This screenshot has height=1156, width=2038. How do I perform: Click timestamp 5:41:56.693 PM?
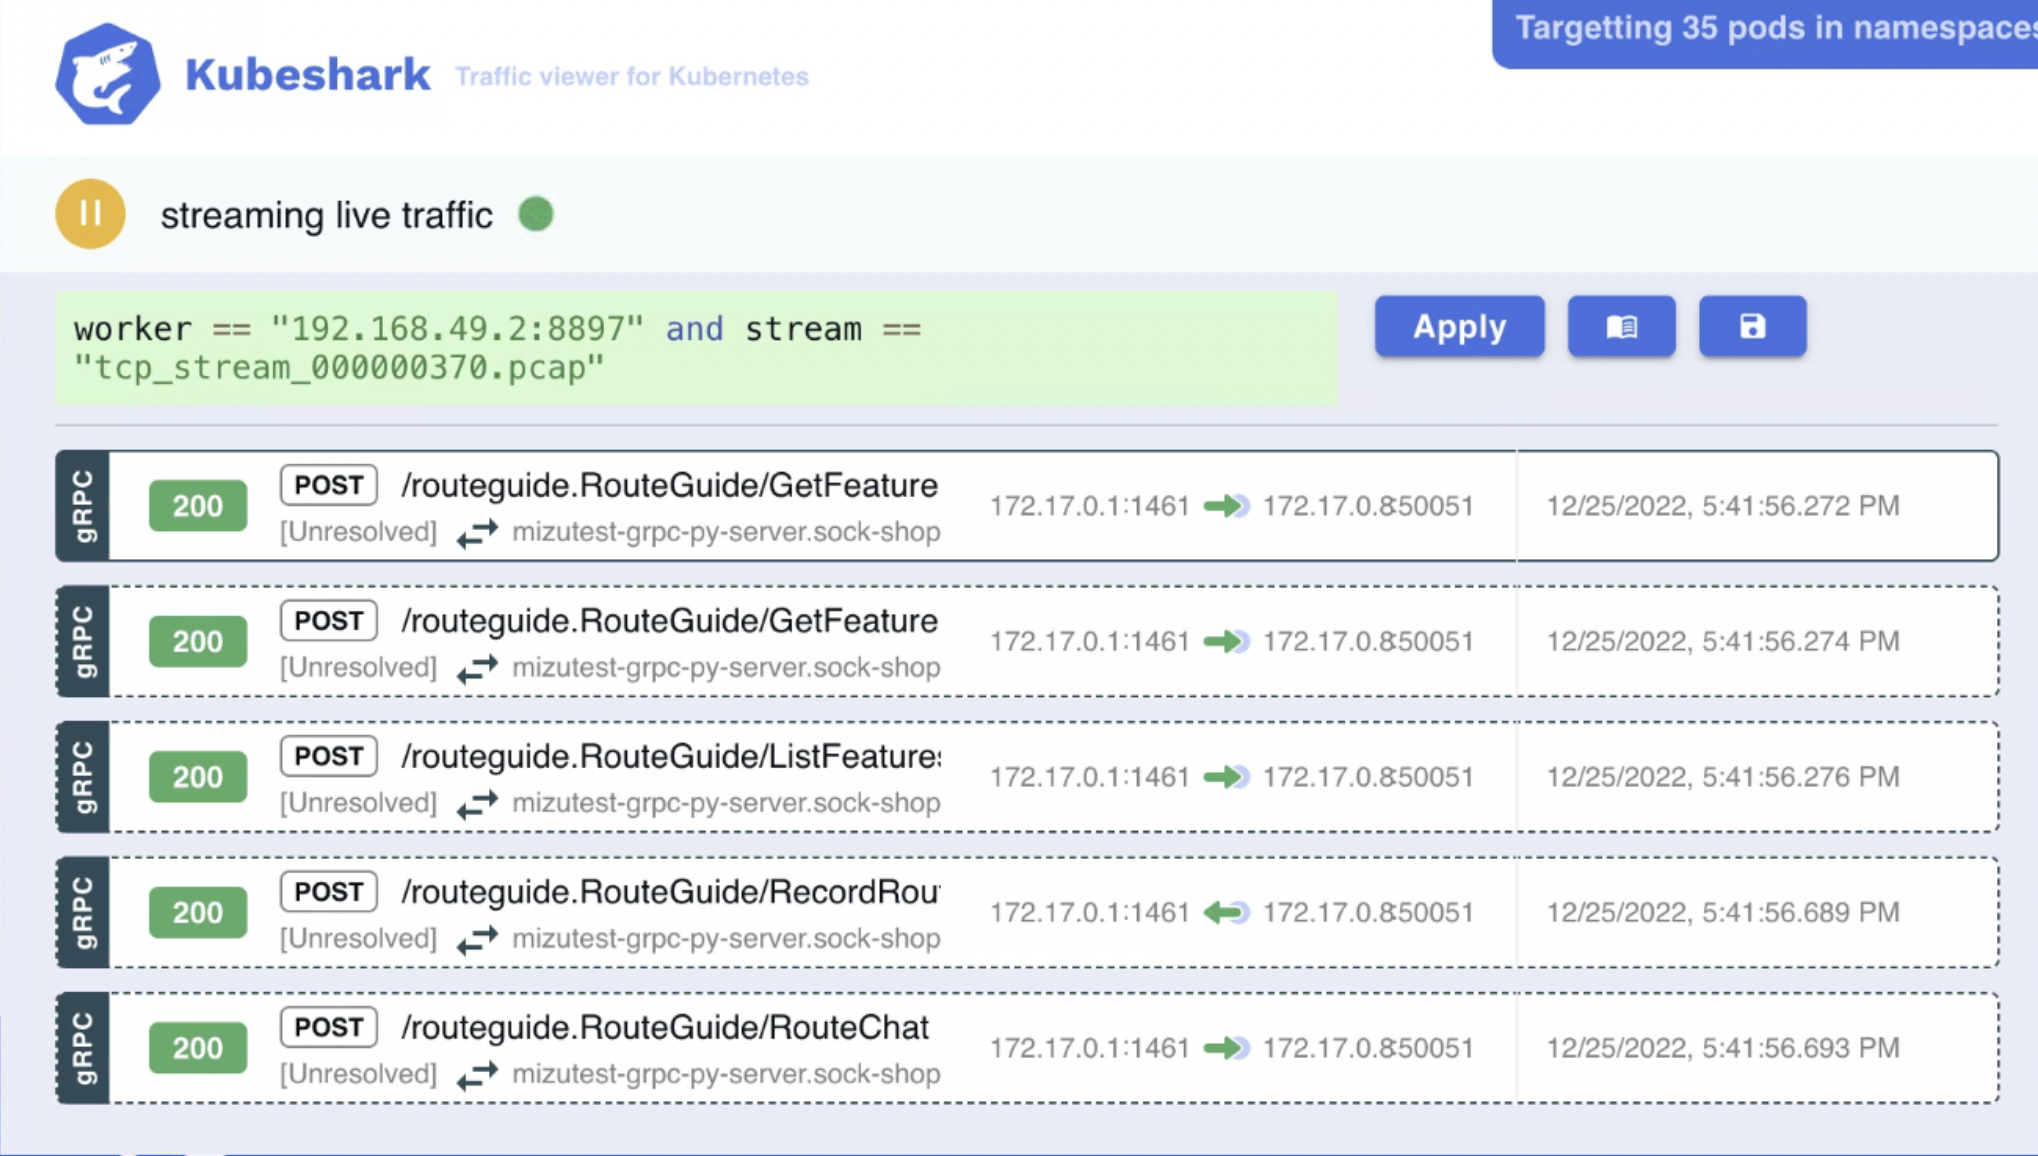point(1722,1048)
